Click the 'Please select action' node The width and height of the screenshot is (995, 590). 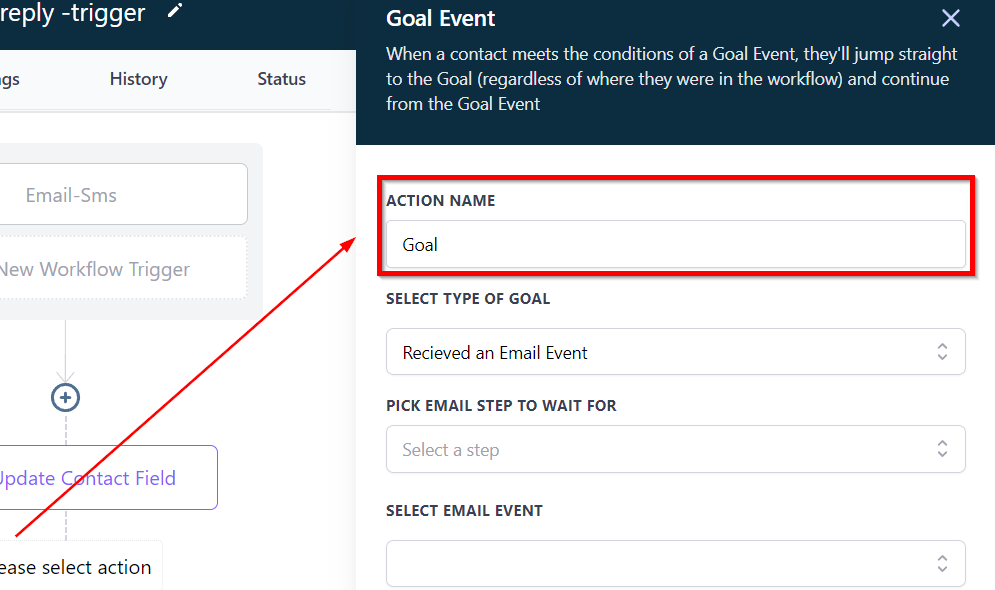point(76,567)
